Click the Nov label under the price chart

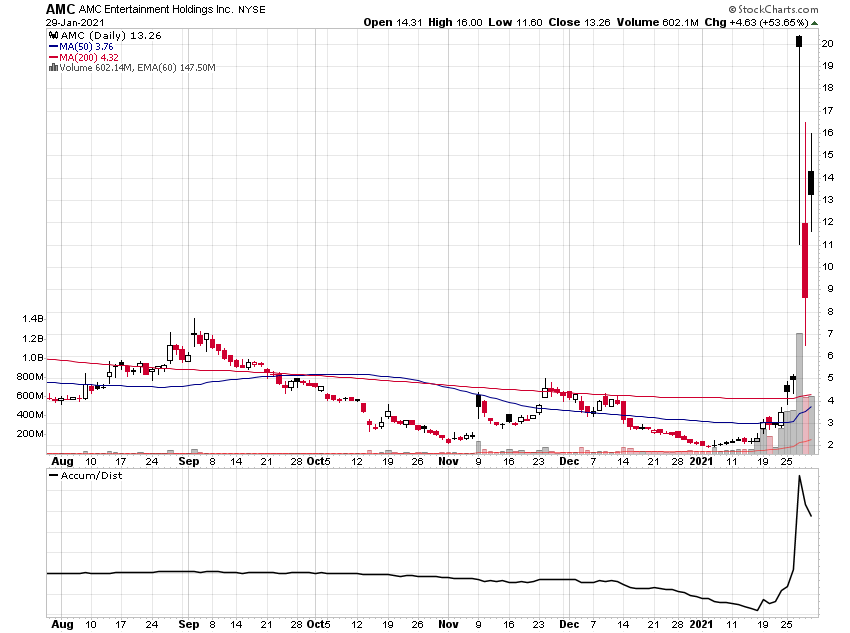pyautogui.click(x=448, y=461)
